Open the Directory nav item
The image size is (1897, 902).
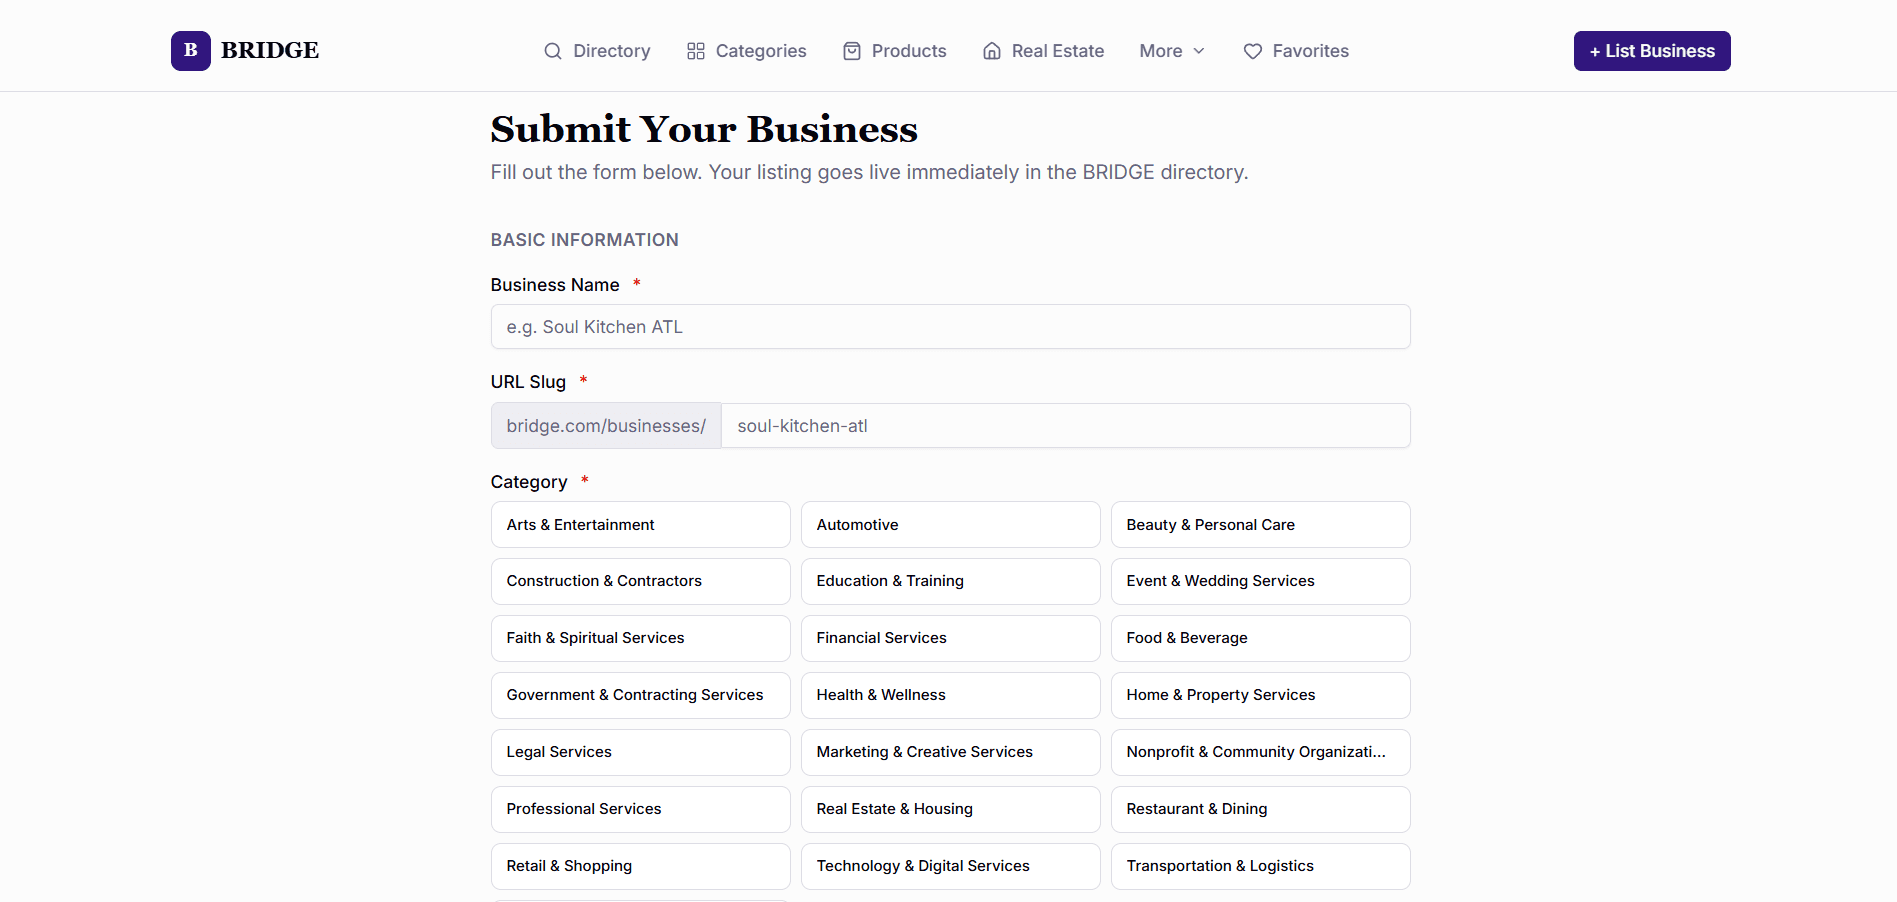[597, 51]
